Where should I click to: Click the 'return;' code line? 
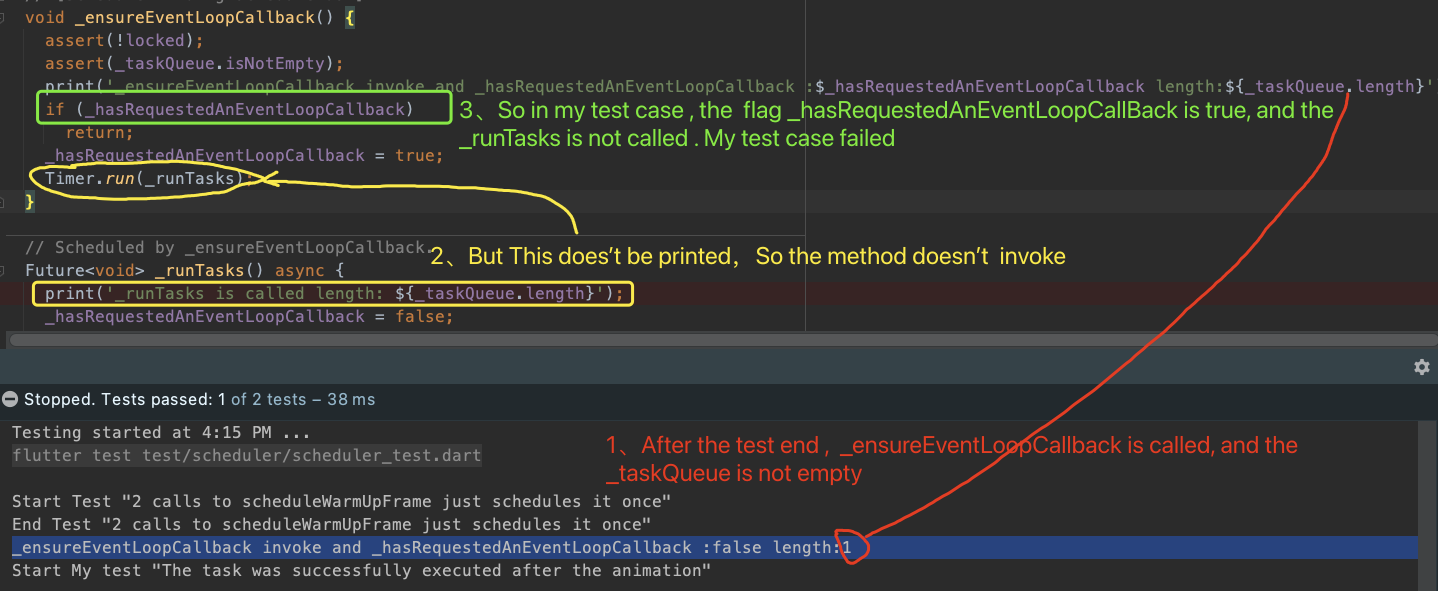[x=99, y=132]
